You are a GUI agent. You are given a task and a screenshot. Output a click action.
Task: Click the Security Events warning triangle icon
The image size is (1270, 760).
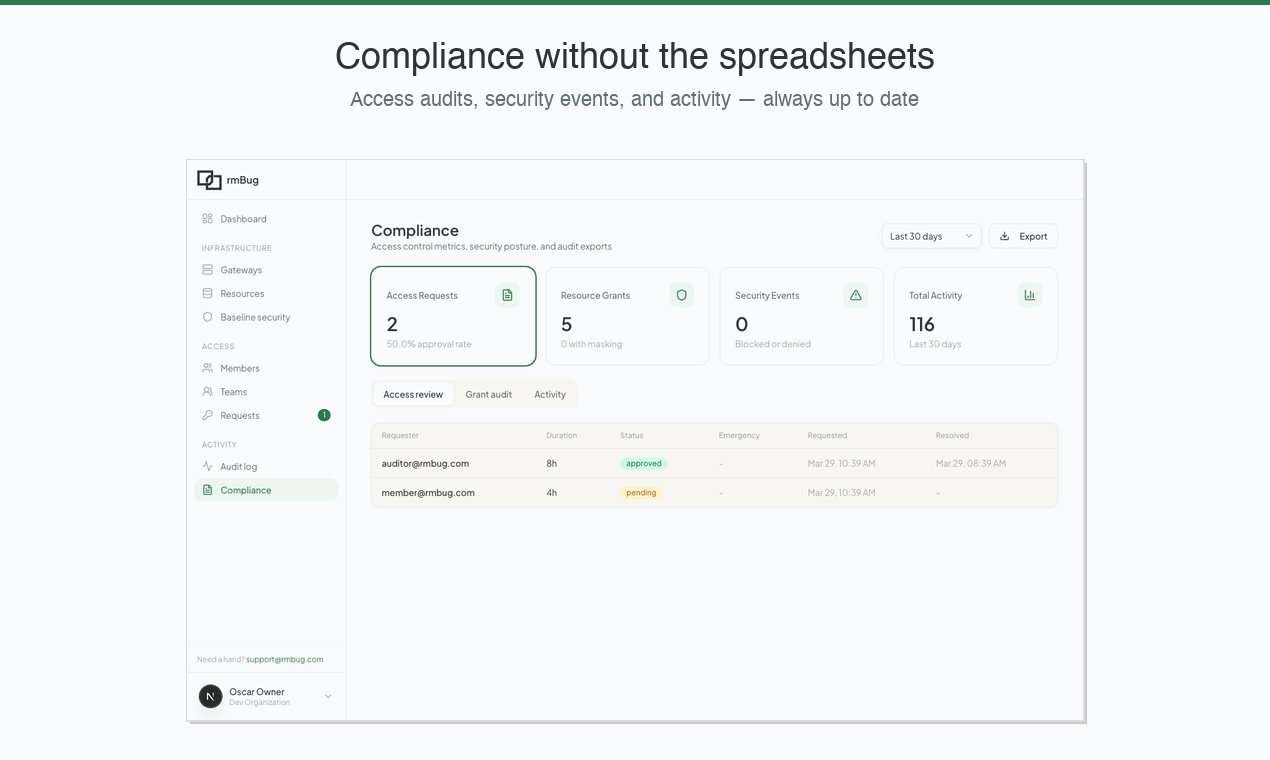tap(855, 295)
